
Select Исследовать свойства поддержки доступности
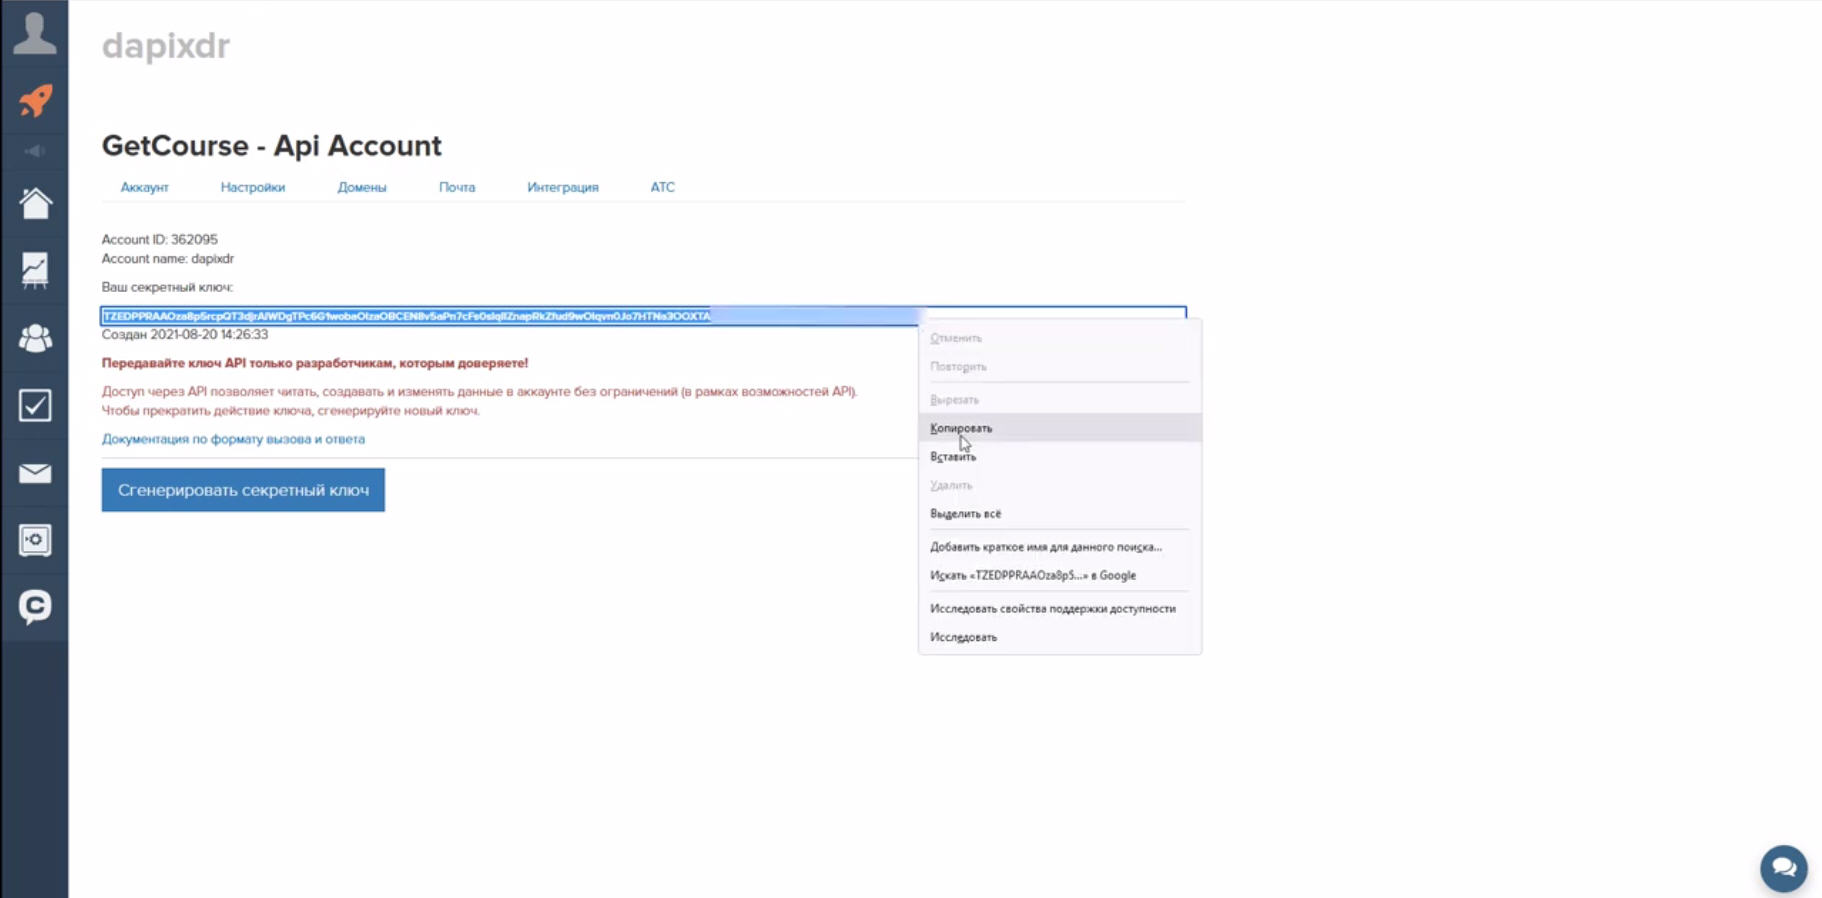point(1060,609)
